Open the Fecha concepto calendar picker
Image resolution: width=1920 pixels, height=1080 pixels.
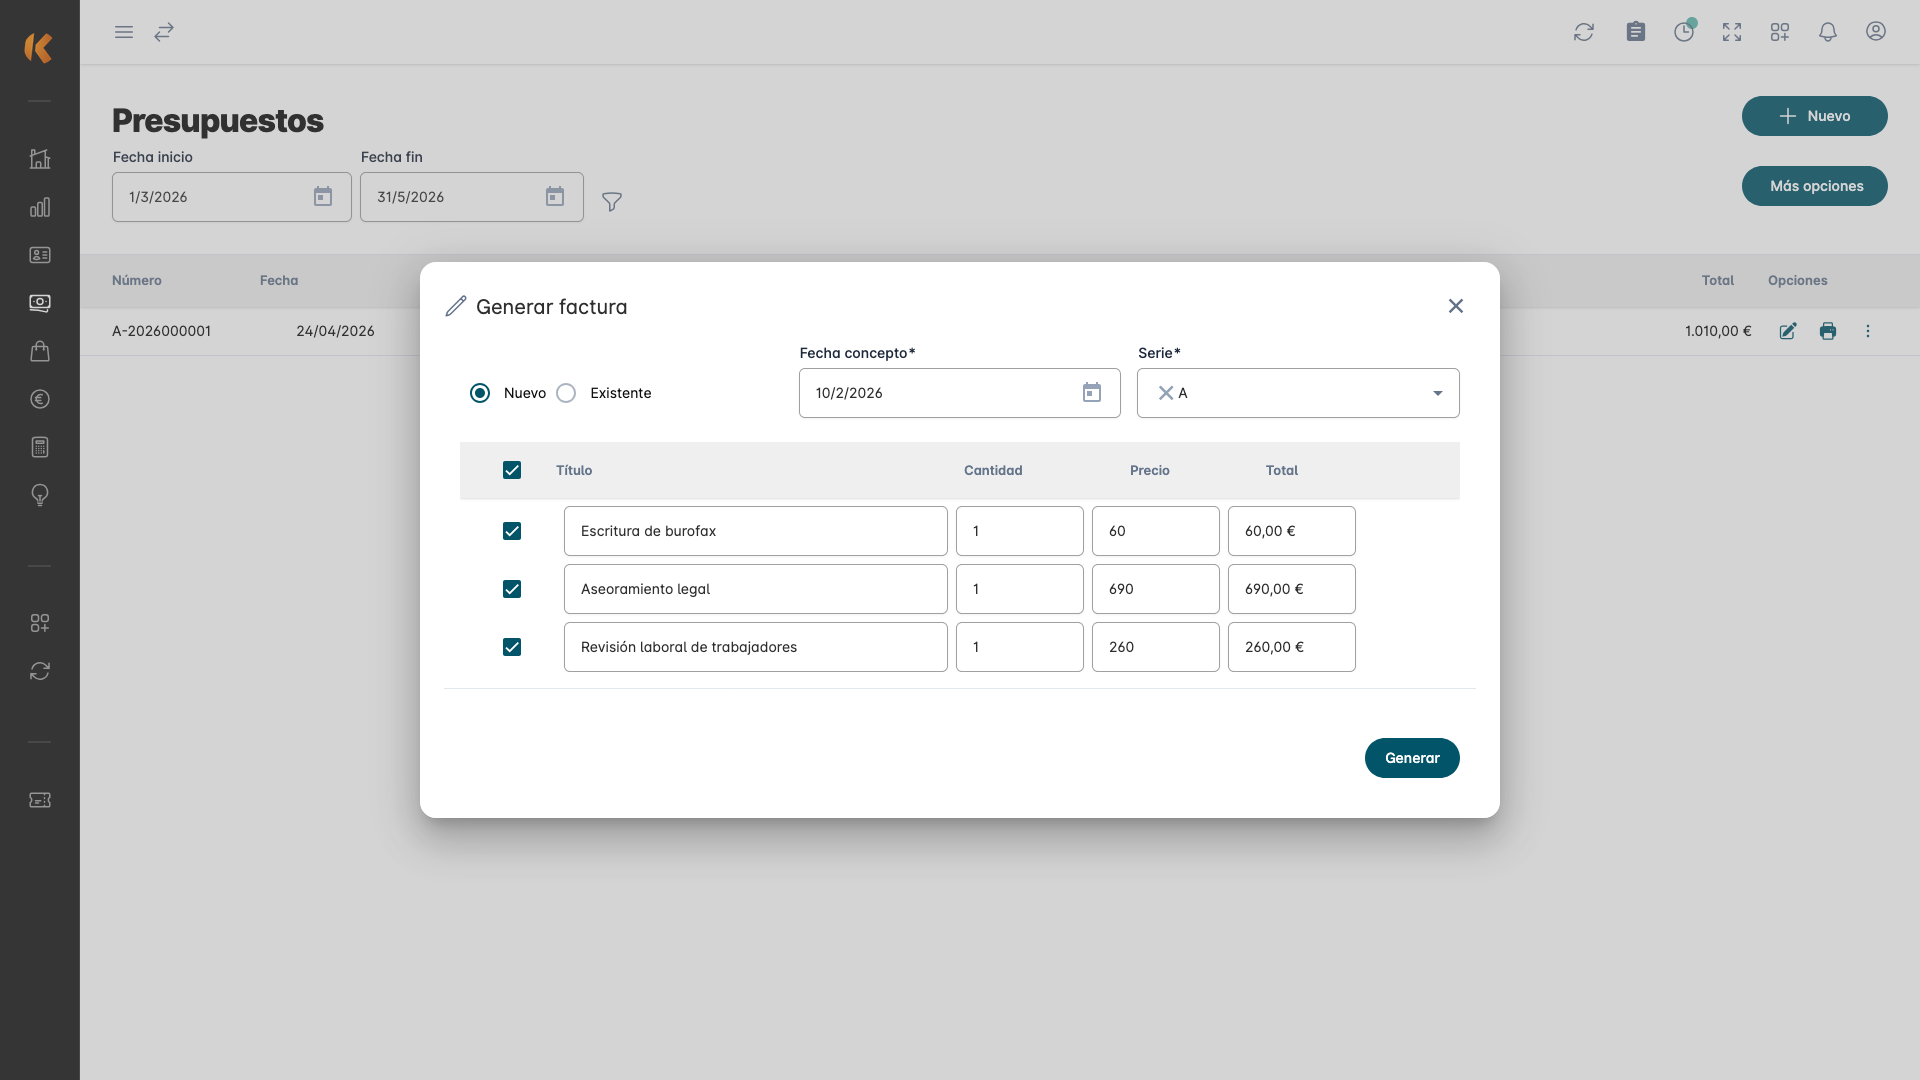[x=1092, y=393]
